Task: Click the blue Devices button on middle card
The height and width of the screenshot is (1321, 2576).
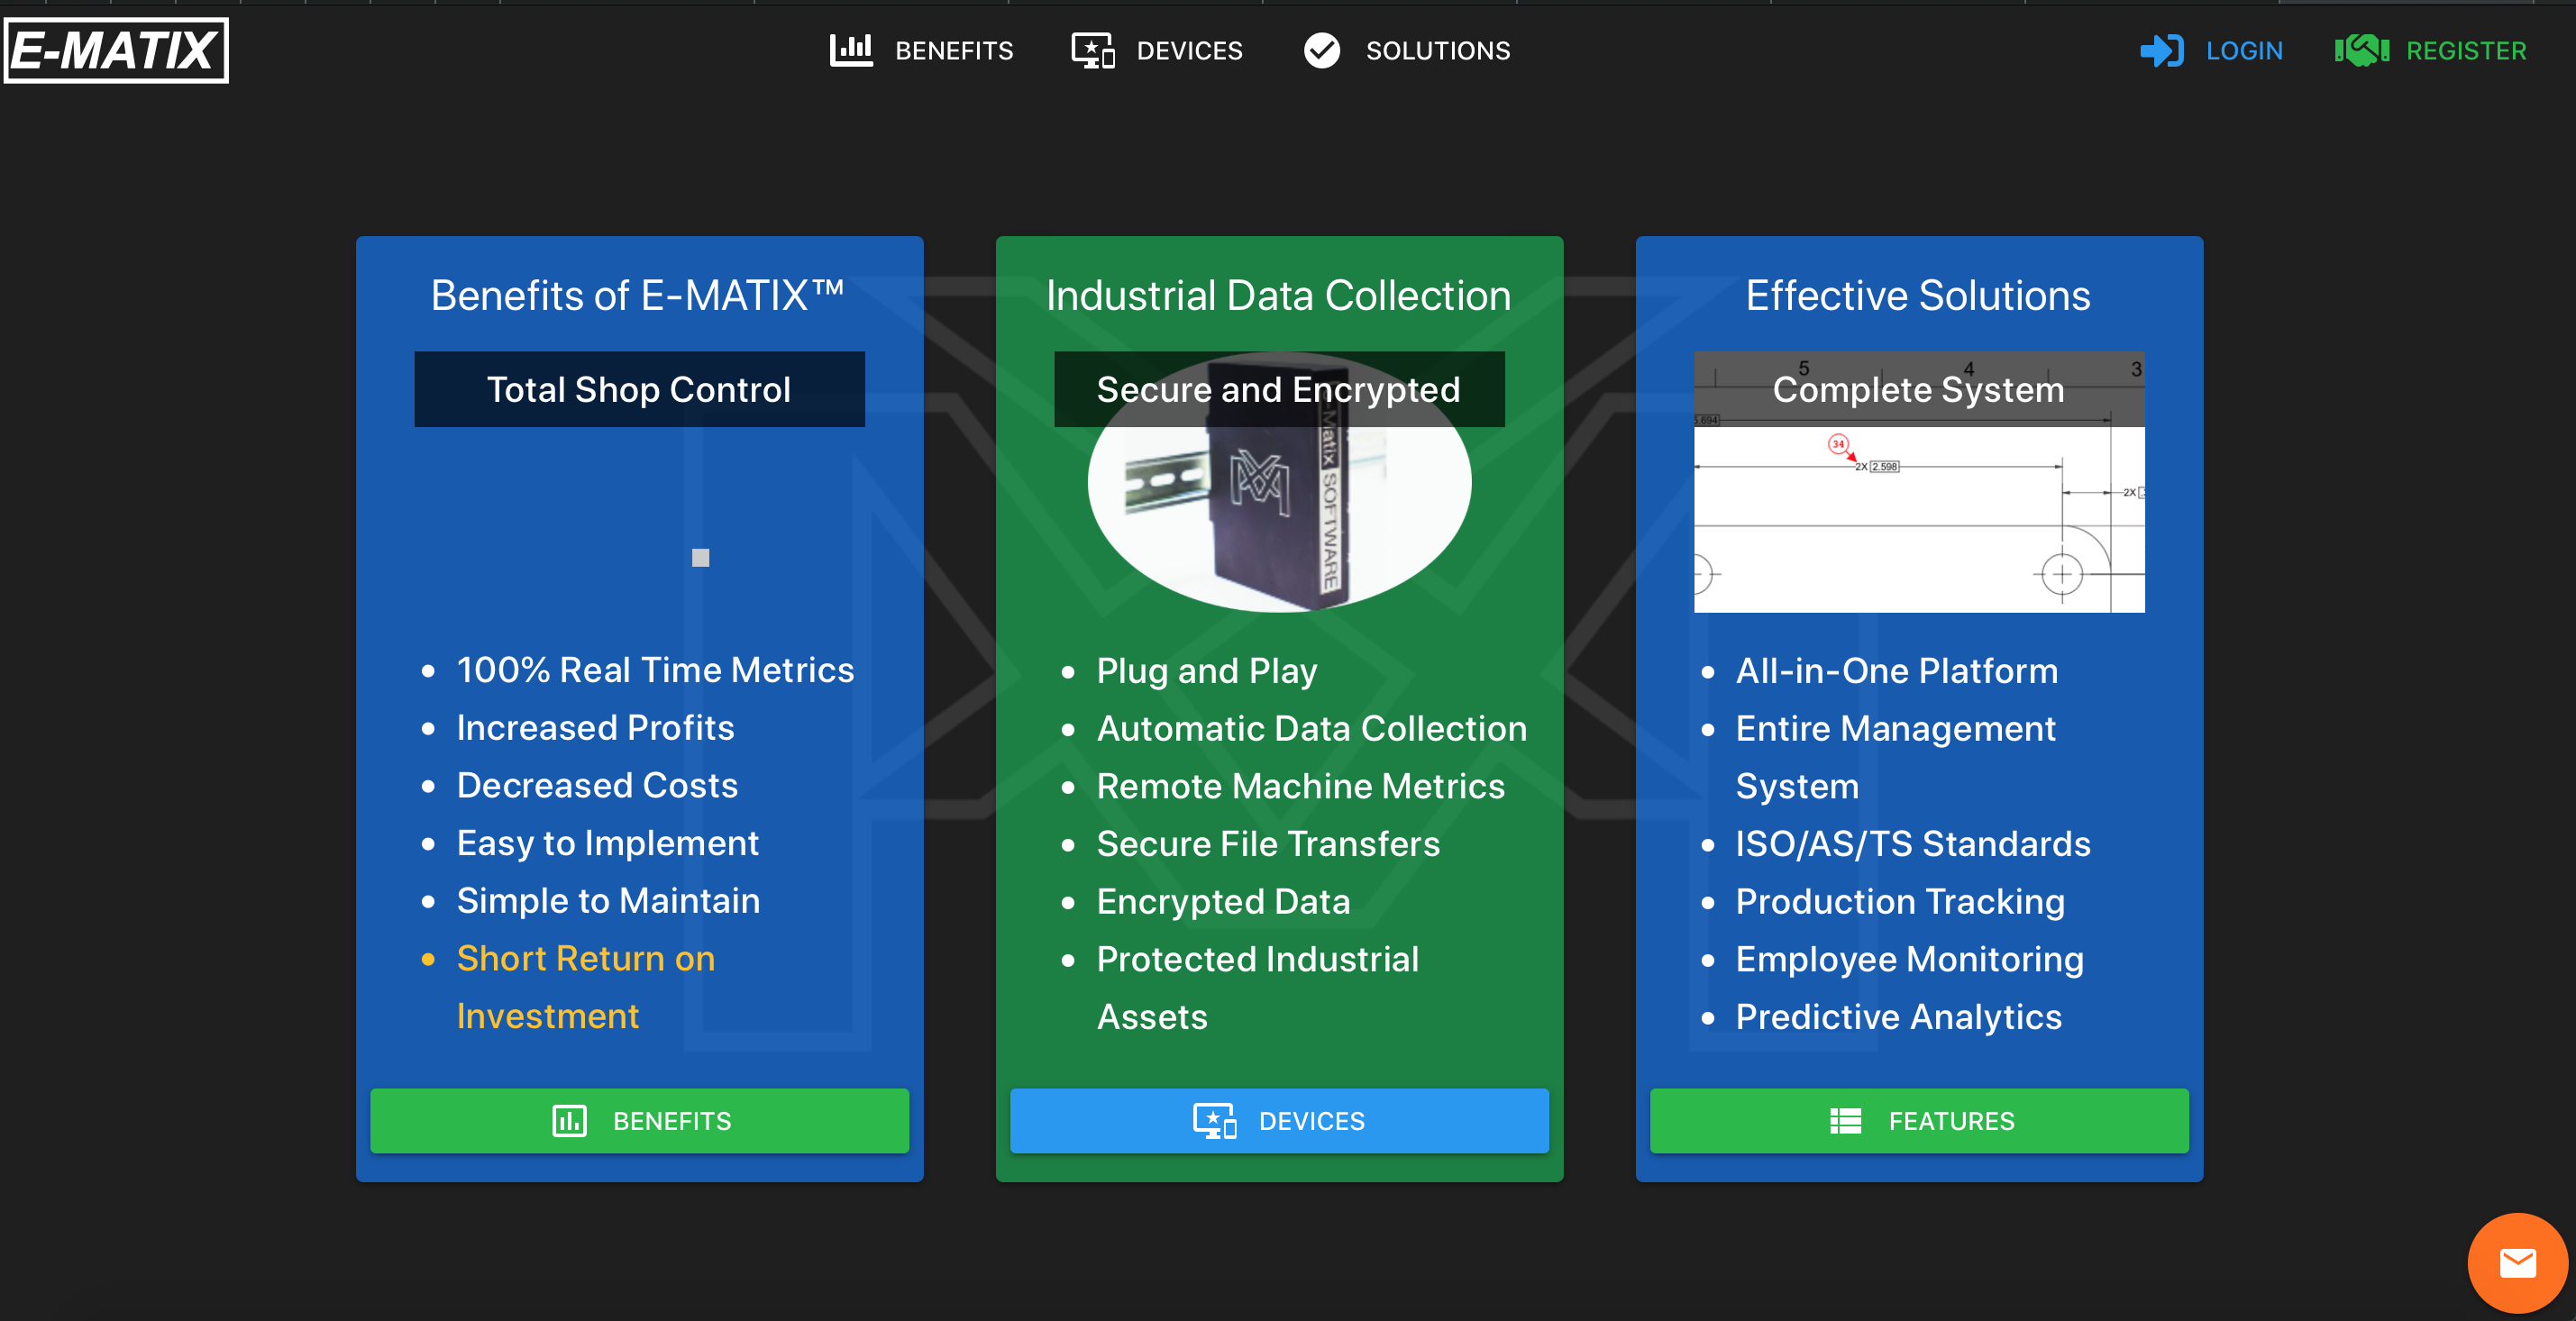Action: 1279,1120
